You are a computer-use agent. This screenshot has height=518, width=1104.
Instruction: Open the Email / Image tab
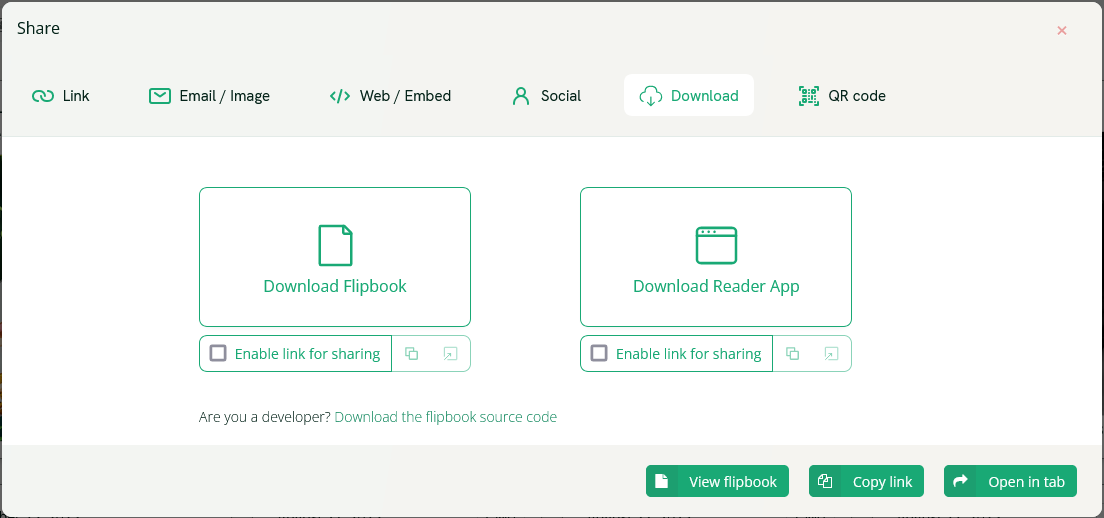(209, 96)
